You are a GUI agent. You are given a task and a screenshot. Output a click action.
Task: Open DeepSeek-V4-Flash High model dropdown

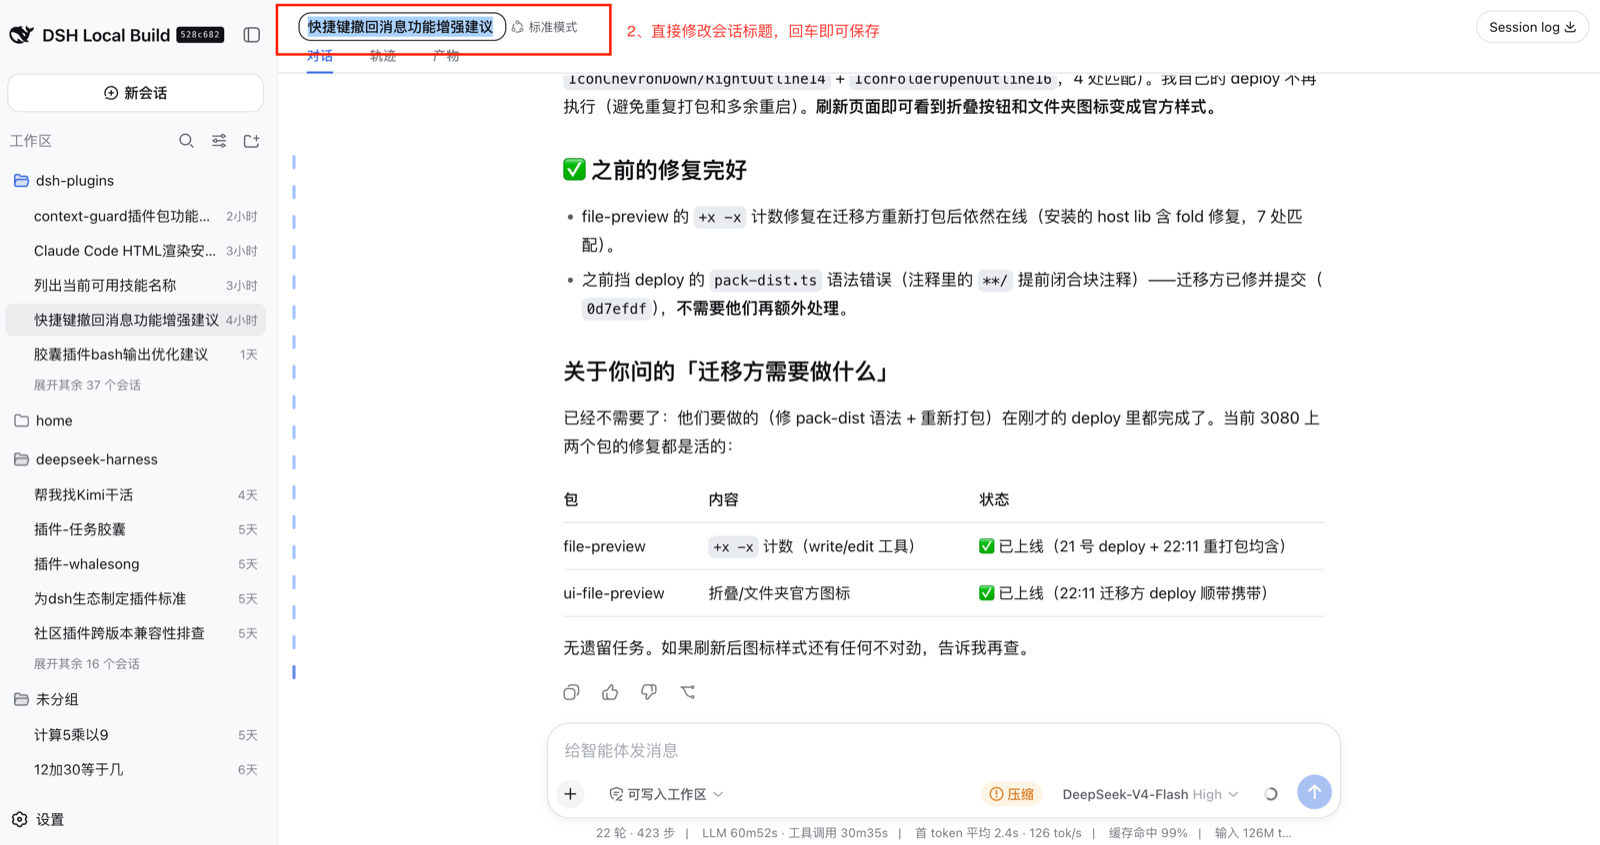1150,794
